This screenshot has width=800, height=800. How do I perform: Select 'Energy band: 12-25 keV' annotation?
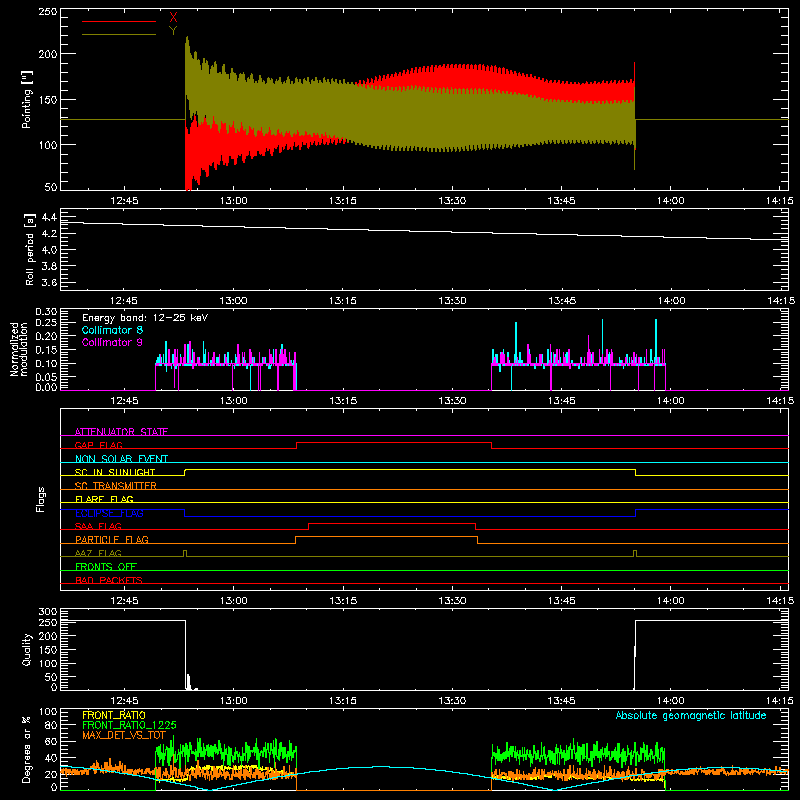pyautogui.click(x=145, y=318)
